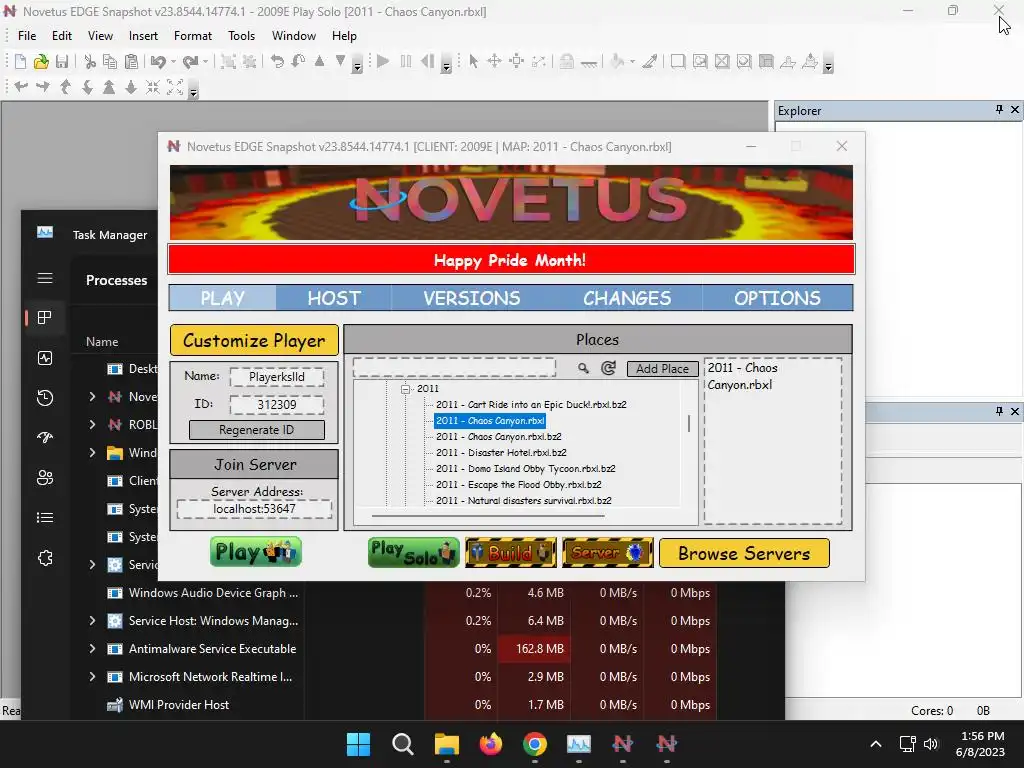Click the Play Solo button
Screen dimensions: 1024x768
[413, 552]
